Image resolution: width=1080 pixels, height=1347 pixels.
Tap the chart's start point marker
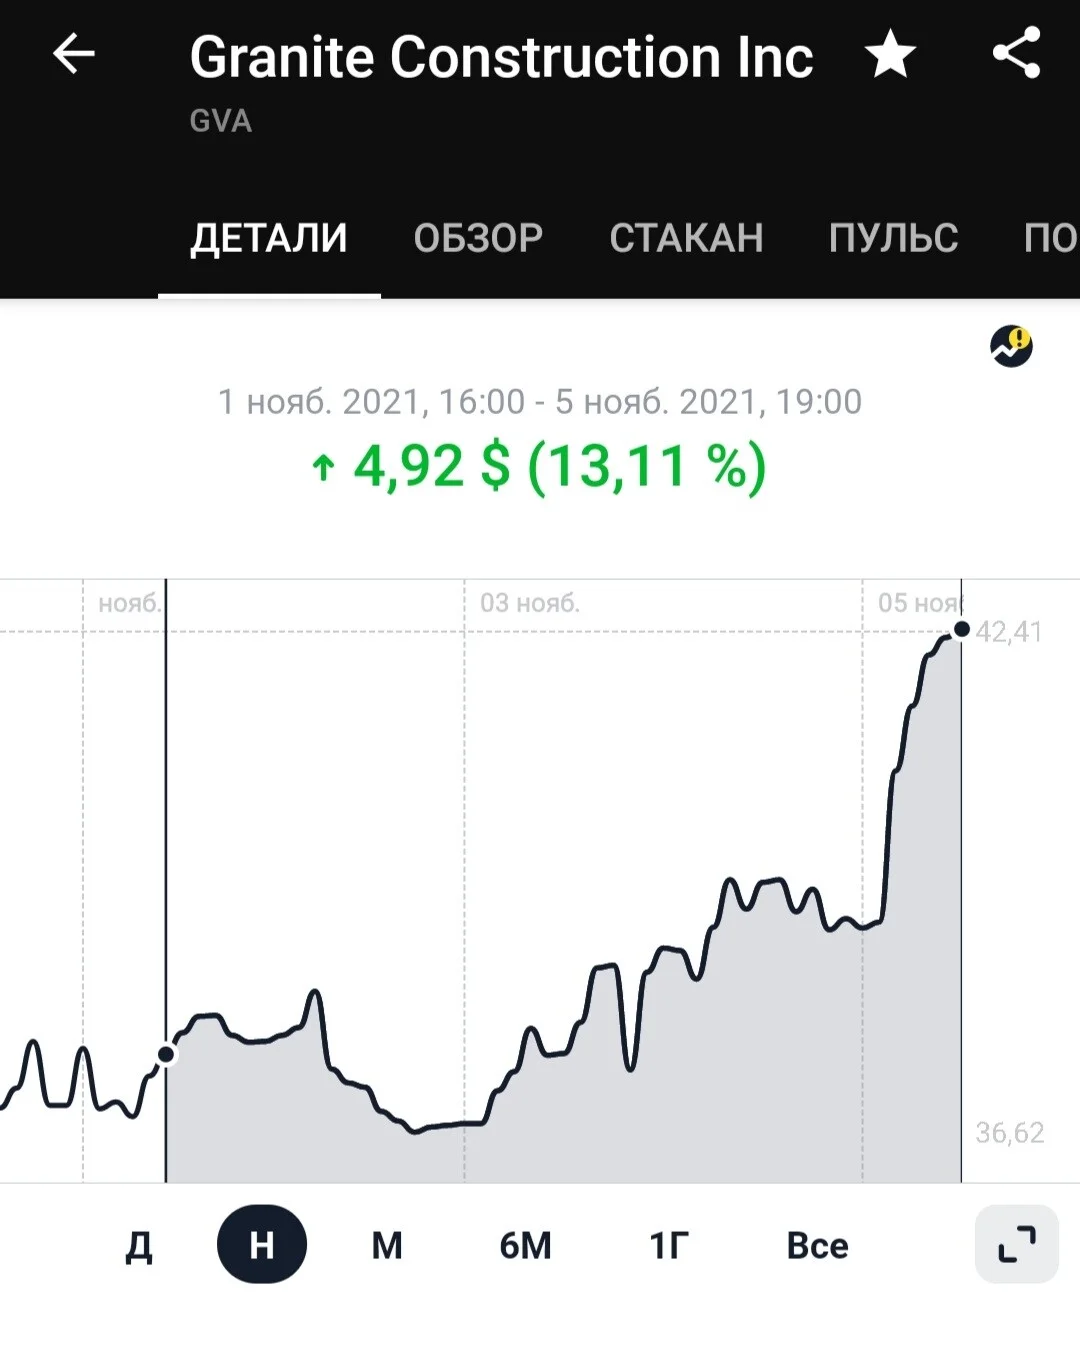tap(166, 1054)
